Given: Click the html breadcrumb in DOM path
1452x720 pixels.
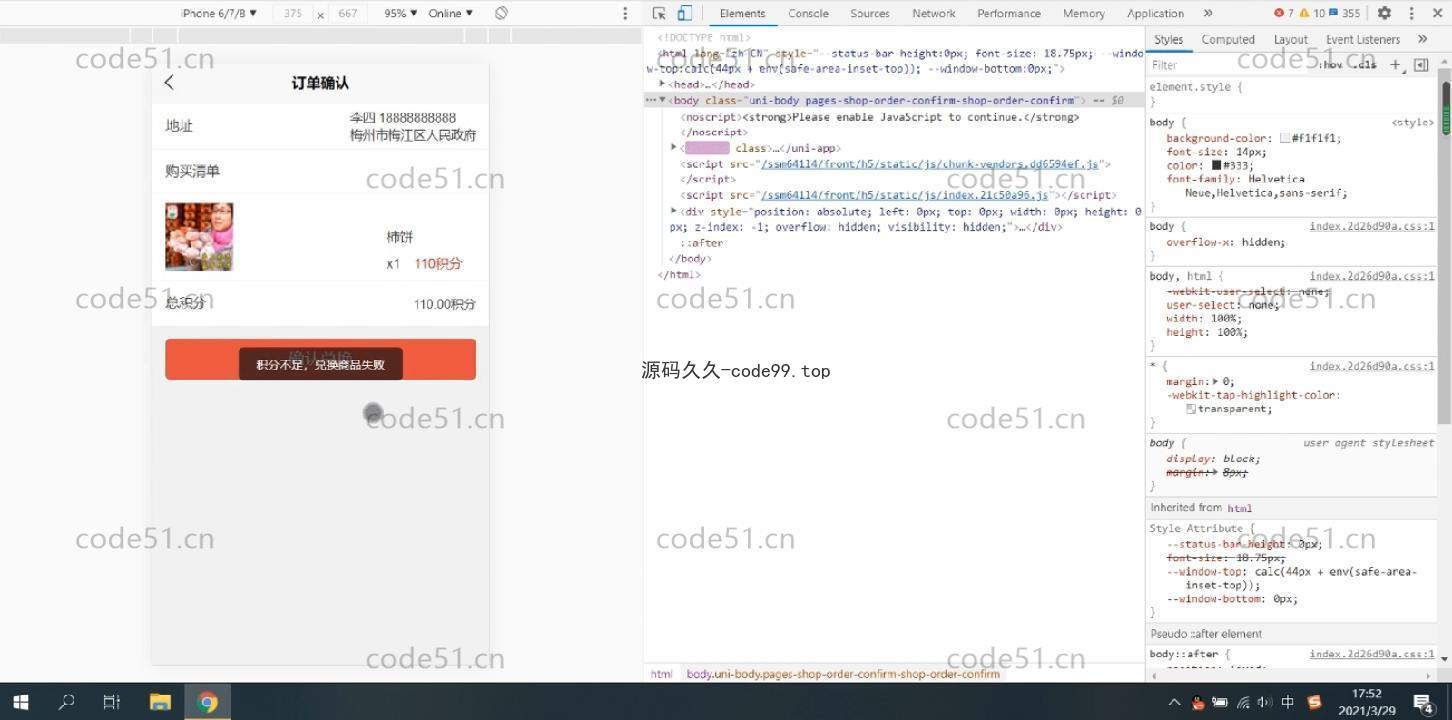Looking at the screenshot, I should (x=661, y=674).
